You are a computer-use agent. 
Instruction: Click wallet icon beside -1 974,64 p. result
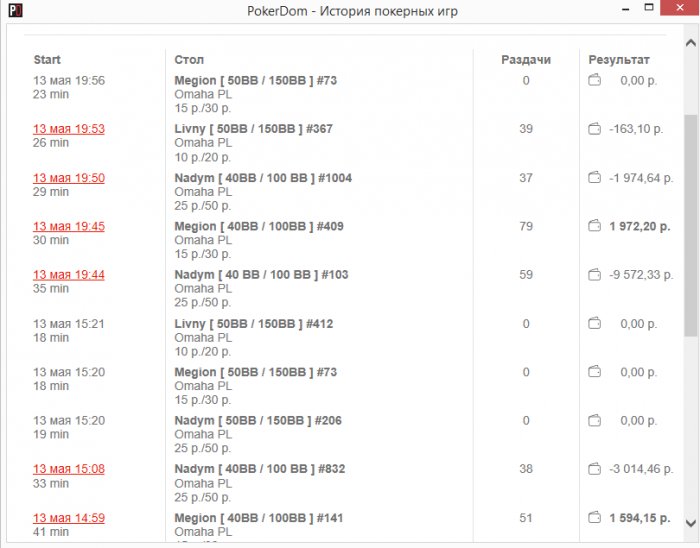tap(595, 178)
